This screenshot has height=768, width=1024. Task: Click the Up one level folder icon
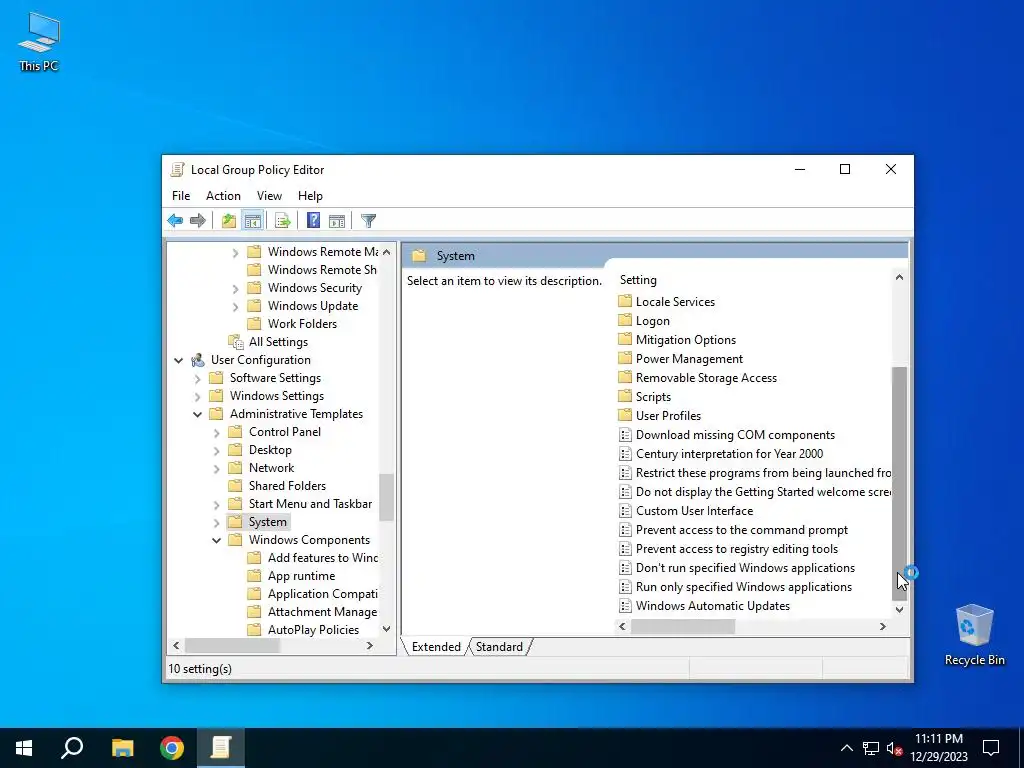coord(229,221)
